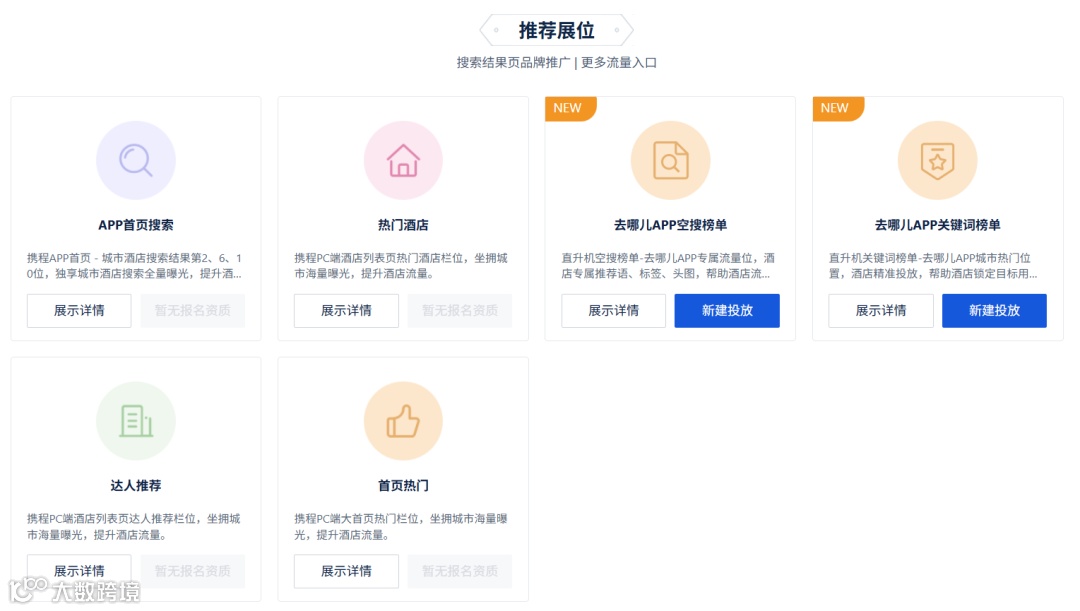This screenshot has width=1080, height=611.
Task: Click the 去哪儿APP关键词榜单 star badge icon
Action: click(x=937, y=160)
